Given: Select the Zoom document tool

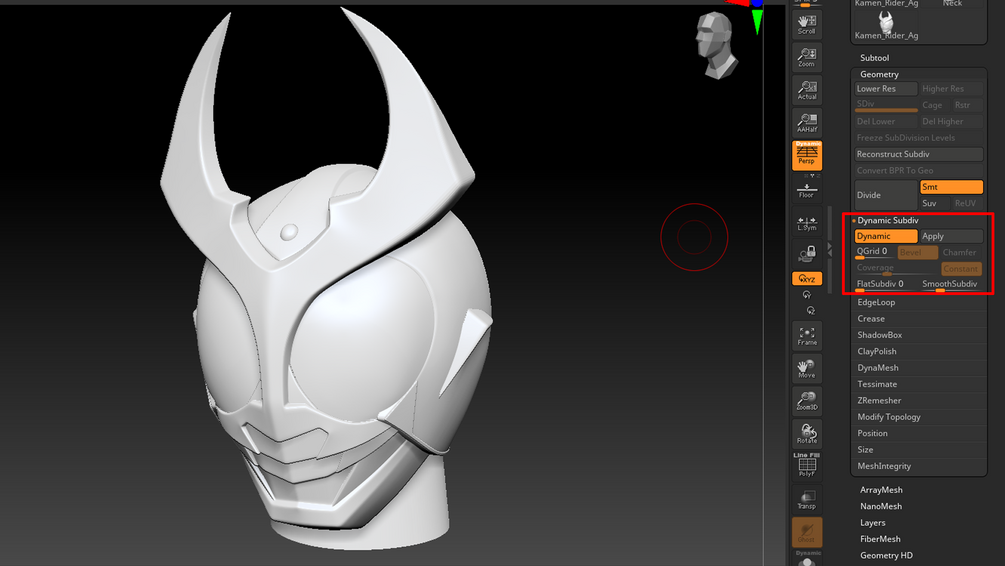Looking at the screenshot, I should pyautogui.click(x=806, y=57).
